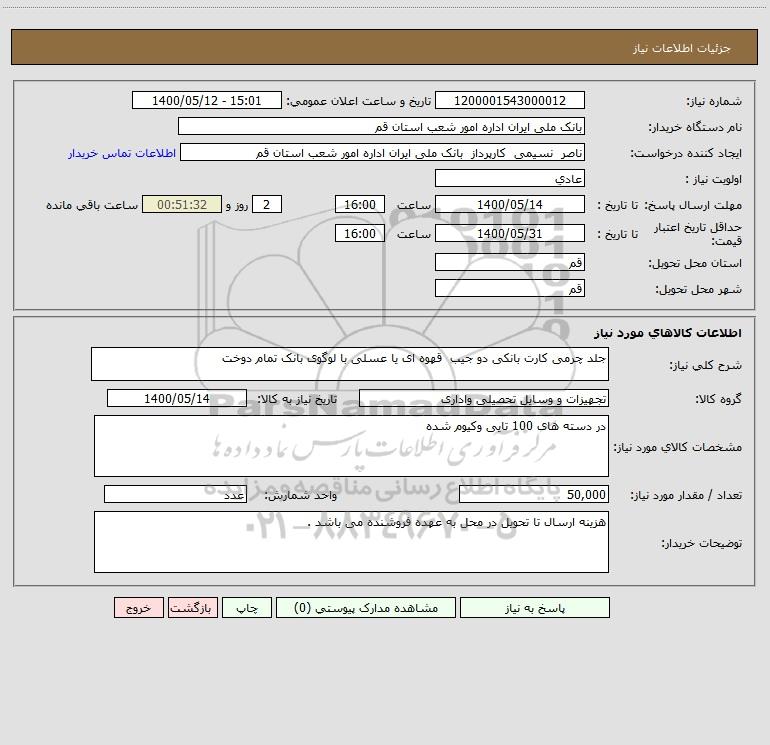
Task: Click 'تعداد / مقدار مورد نیاز:' label
Action: click(686, 495)
